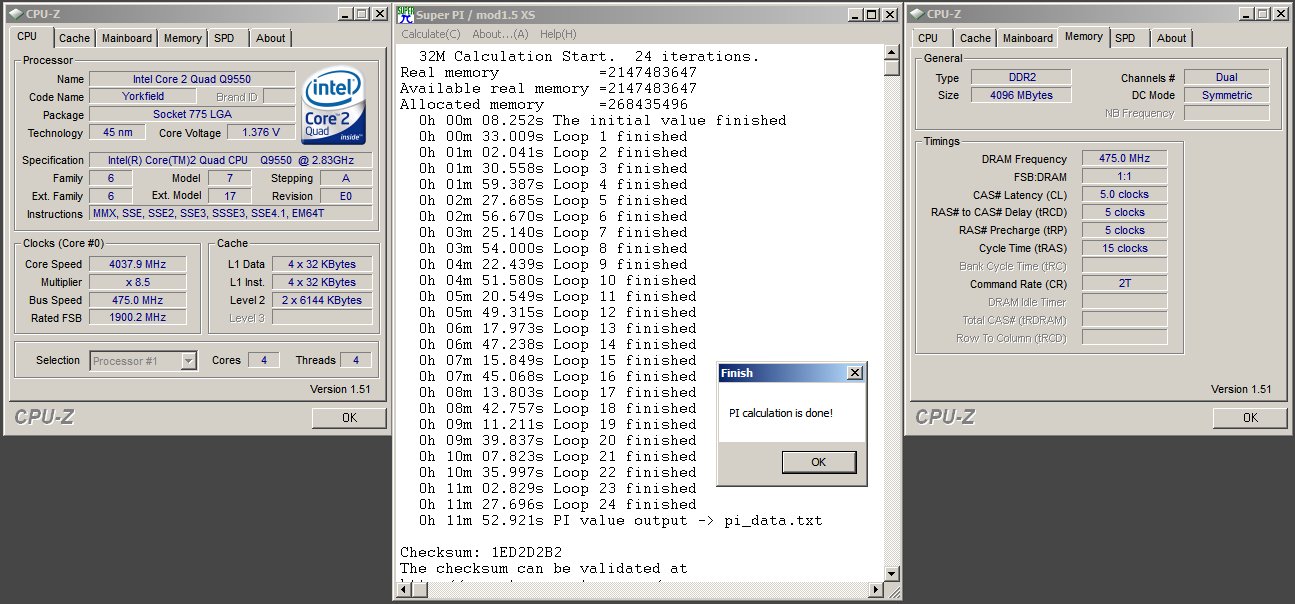
Task: Click the Super PI horizontal scrollbar left arrow
Action: tap(404, 591)
